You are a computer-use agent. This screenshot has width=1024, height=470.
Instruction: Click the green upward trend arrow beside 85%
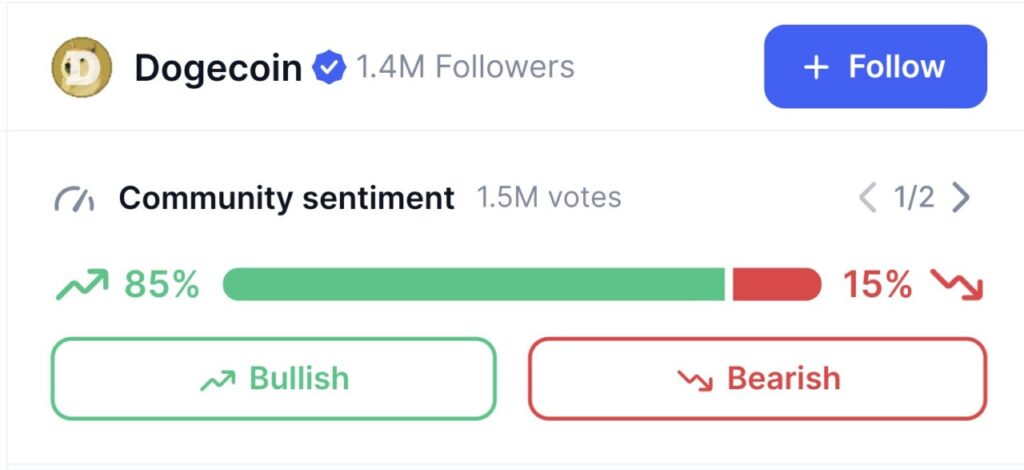click(81, 286)
